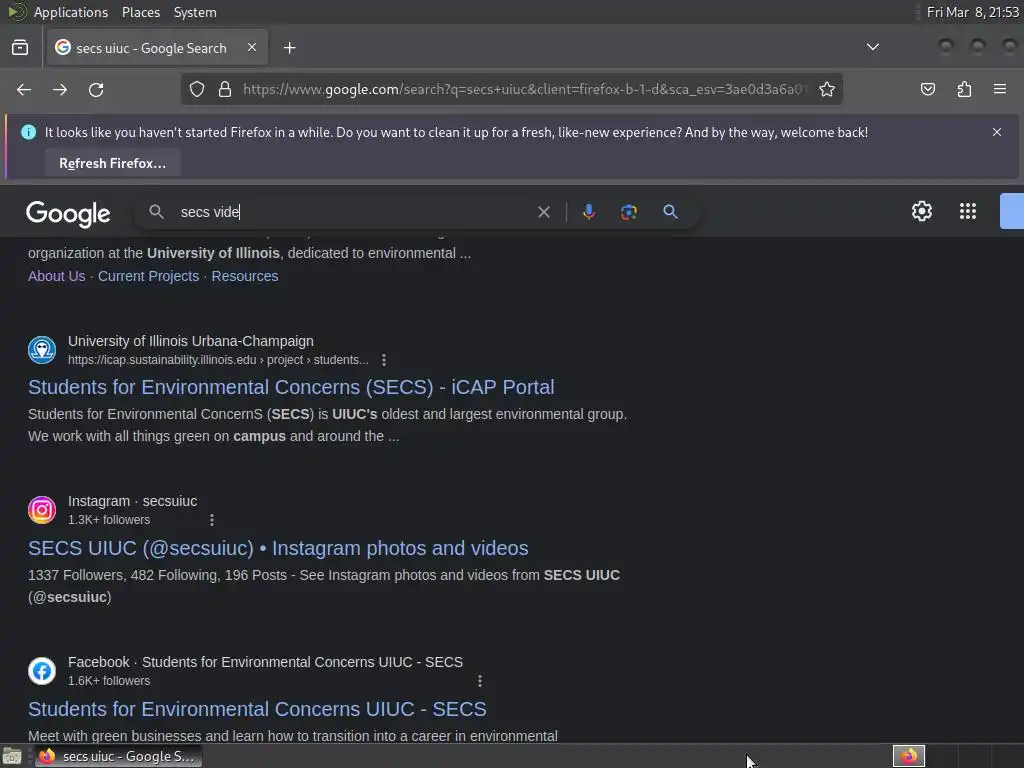The width and height of the screenshot is (1024, 768).
Task: Open the Resources sitelink
Action: click(245, 276)
